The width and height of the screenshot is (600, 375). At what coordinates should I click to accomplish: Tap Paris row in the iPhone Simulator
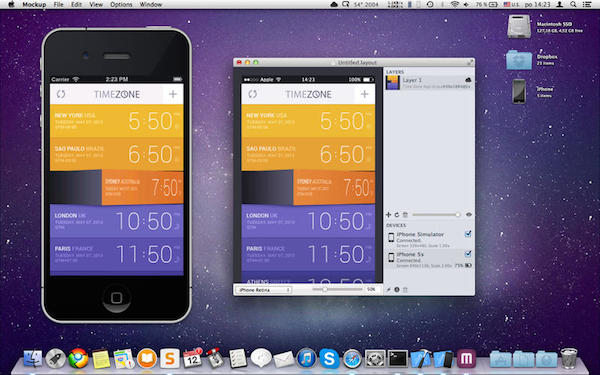coord(117,254)
